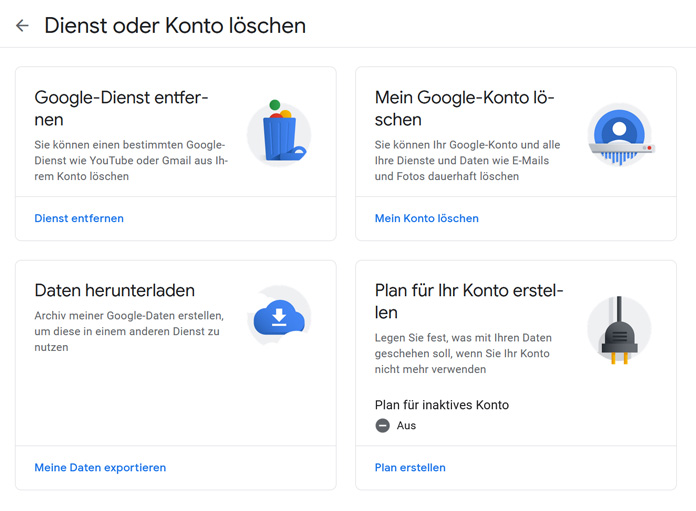Open the Meine Daten exportieren link
The width and height of the screenshot is (696, 511).
click(100, 467)
